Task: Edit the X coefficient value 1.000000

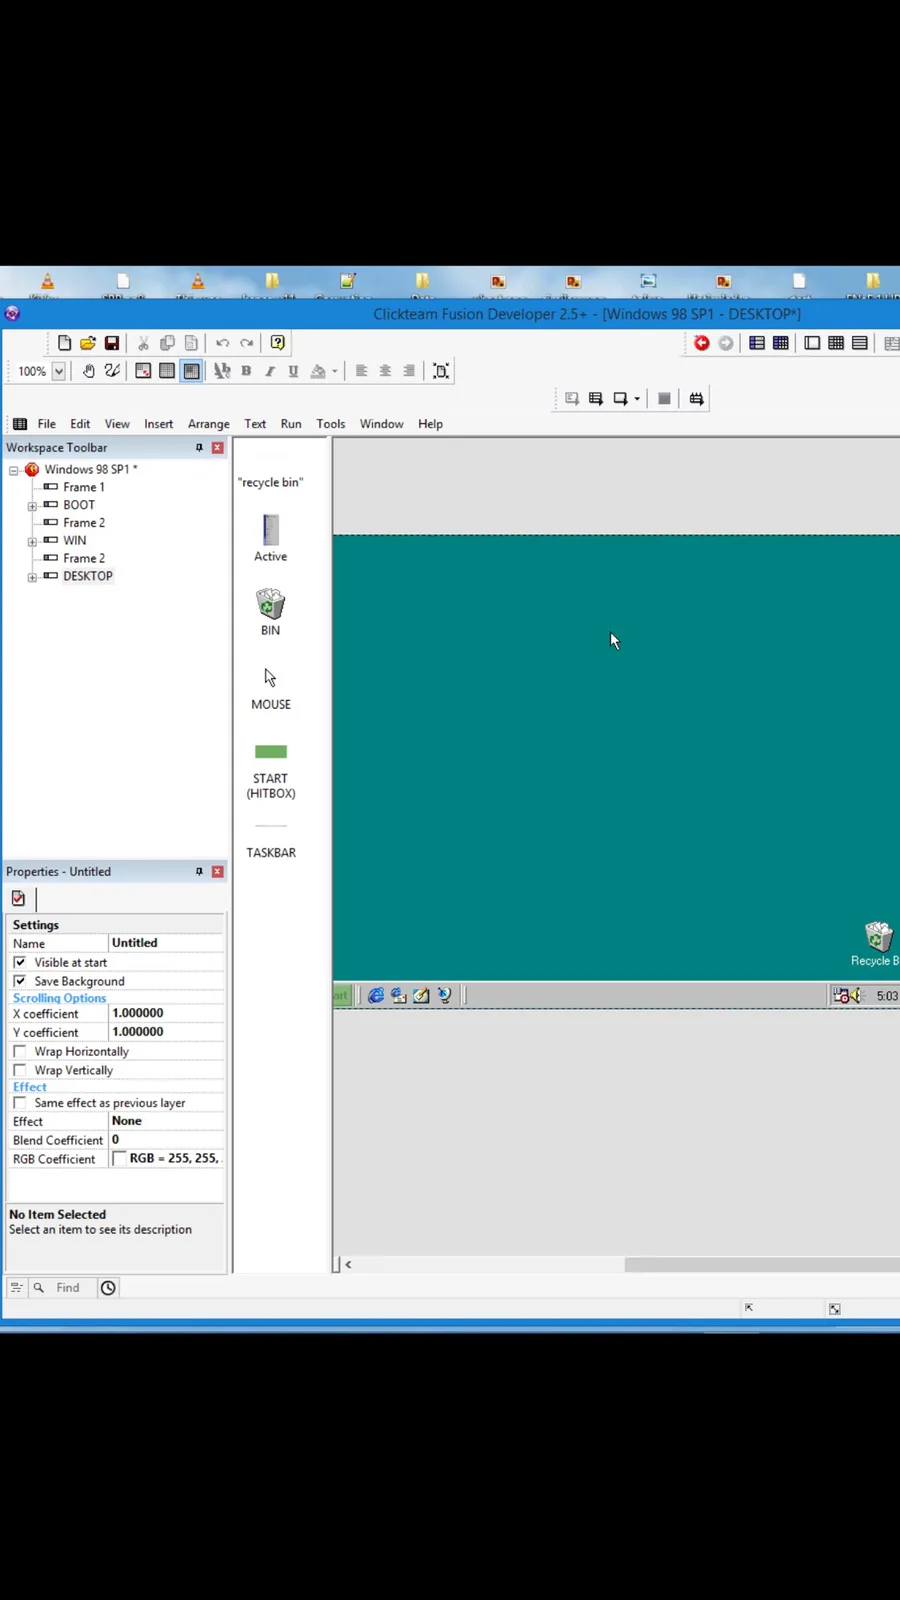Action: [x=166, y=1013]
